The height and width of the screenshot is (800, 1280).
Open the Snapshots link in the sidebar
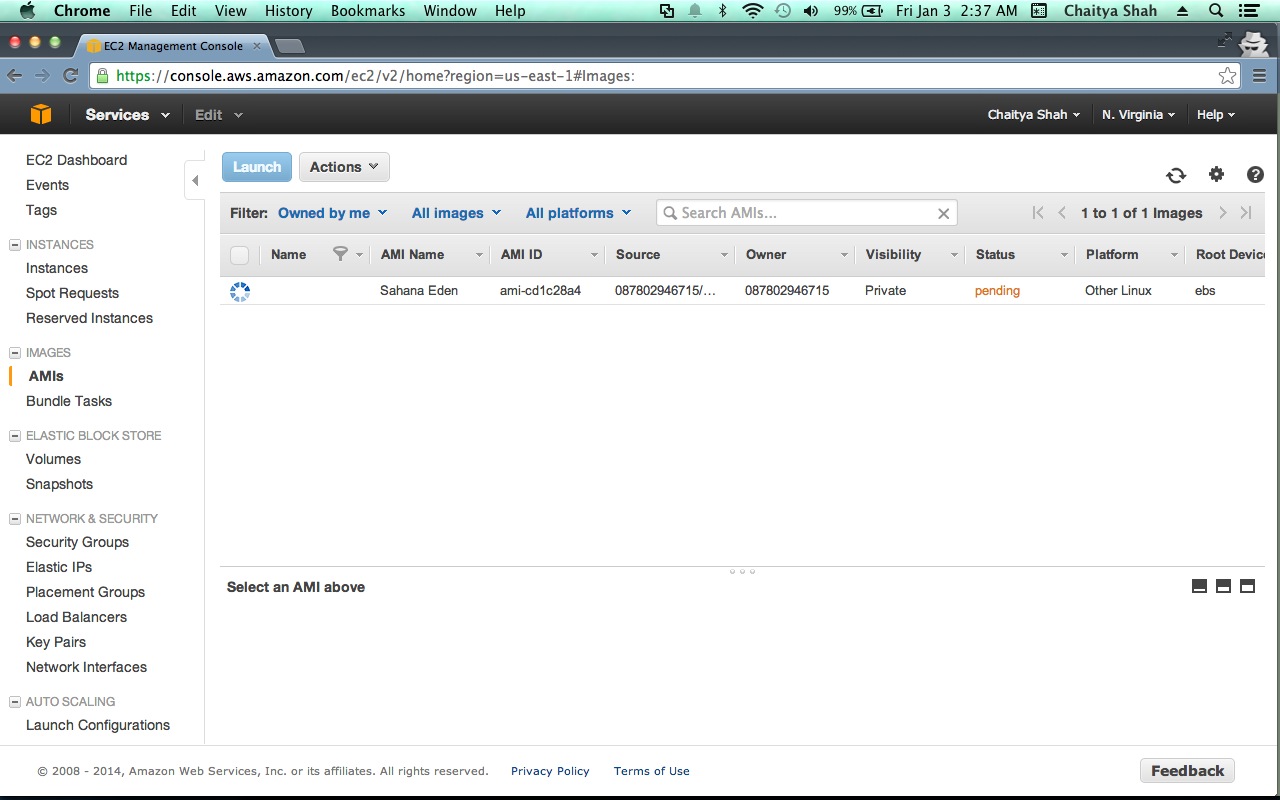[59, 484]
